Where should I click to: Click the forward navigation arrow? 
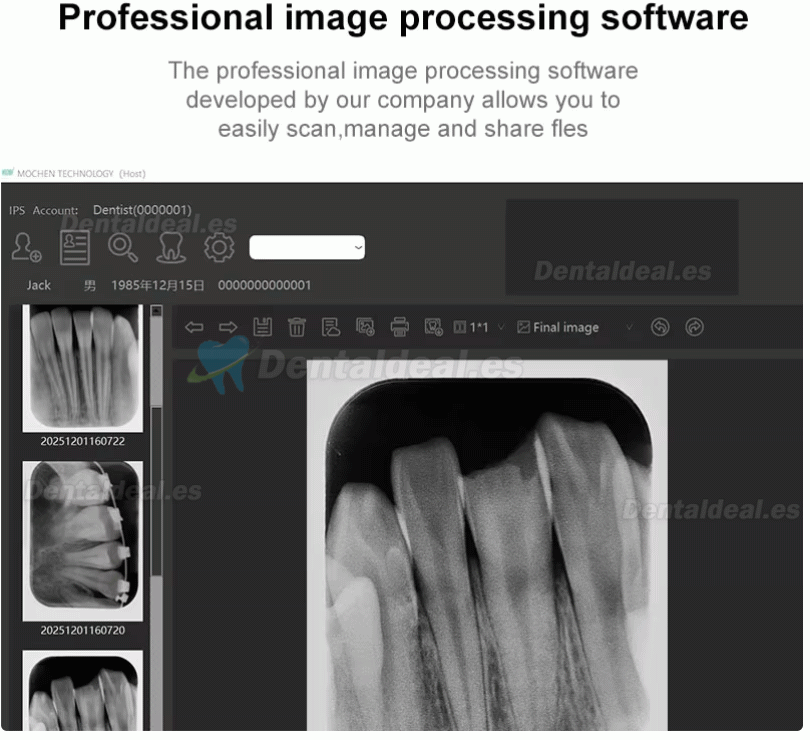(228, 327)
